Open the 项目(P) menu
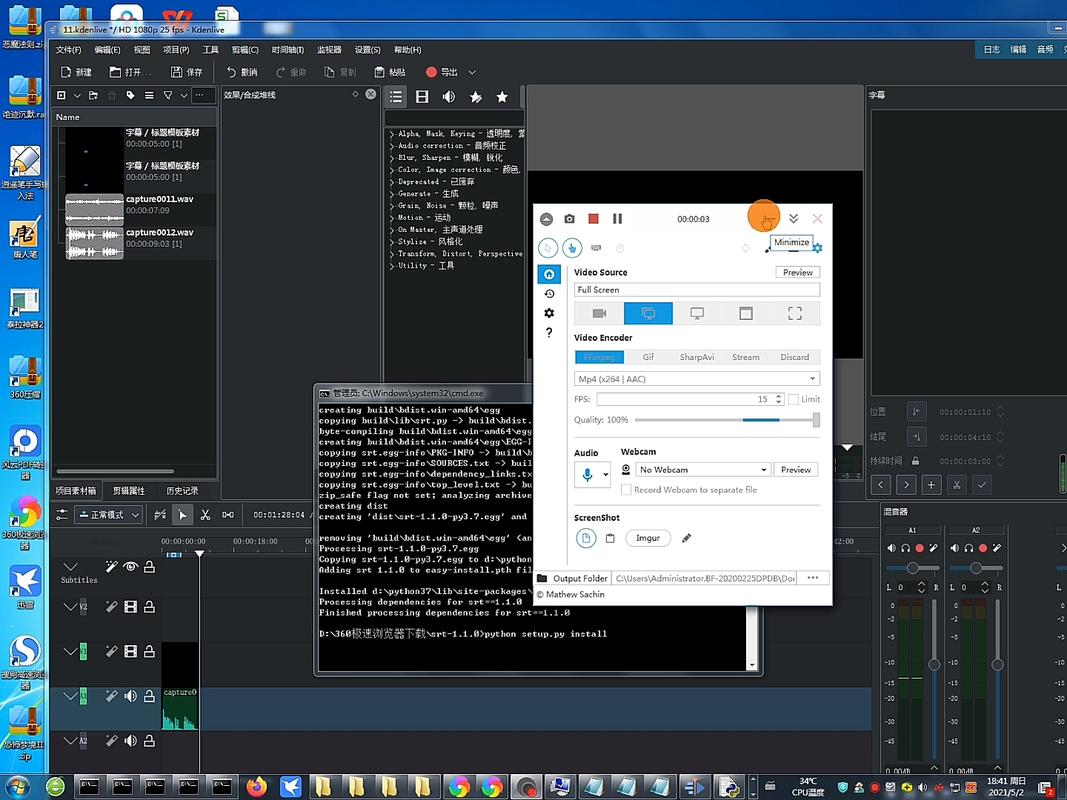This screenshot has width=1067, height=800. point(176,50)
